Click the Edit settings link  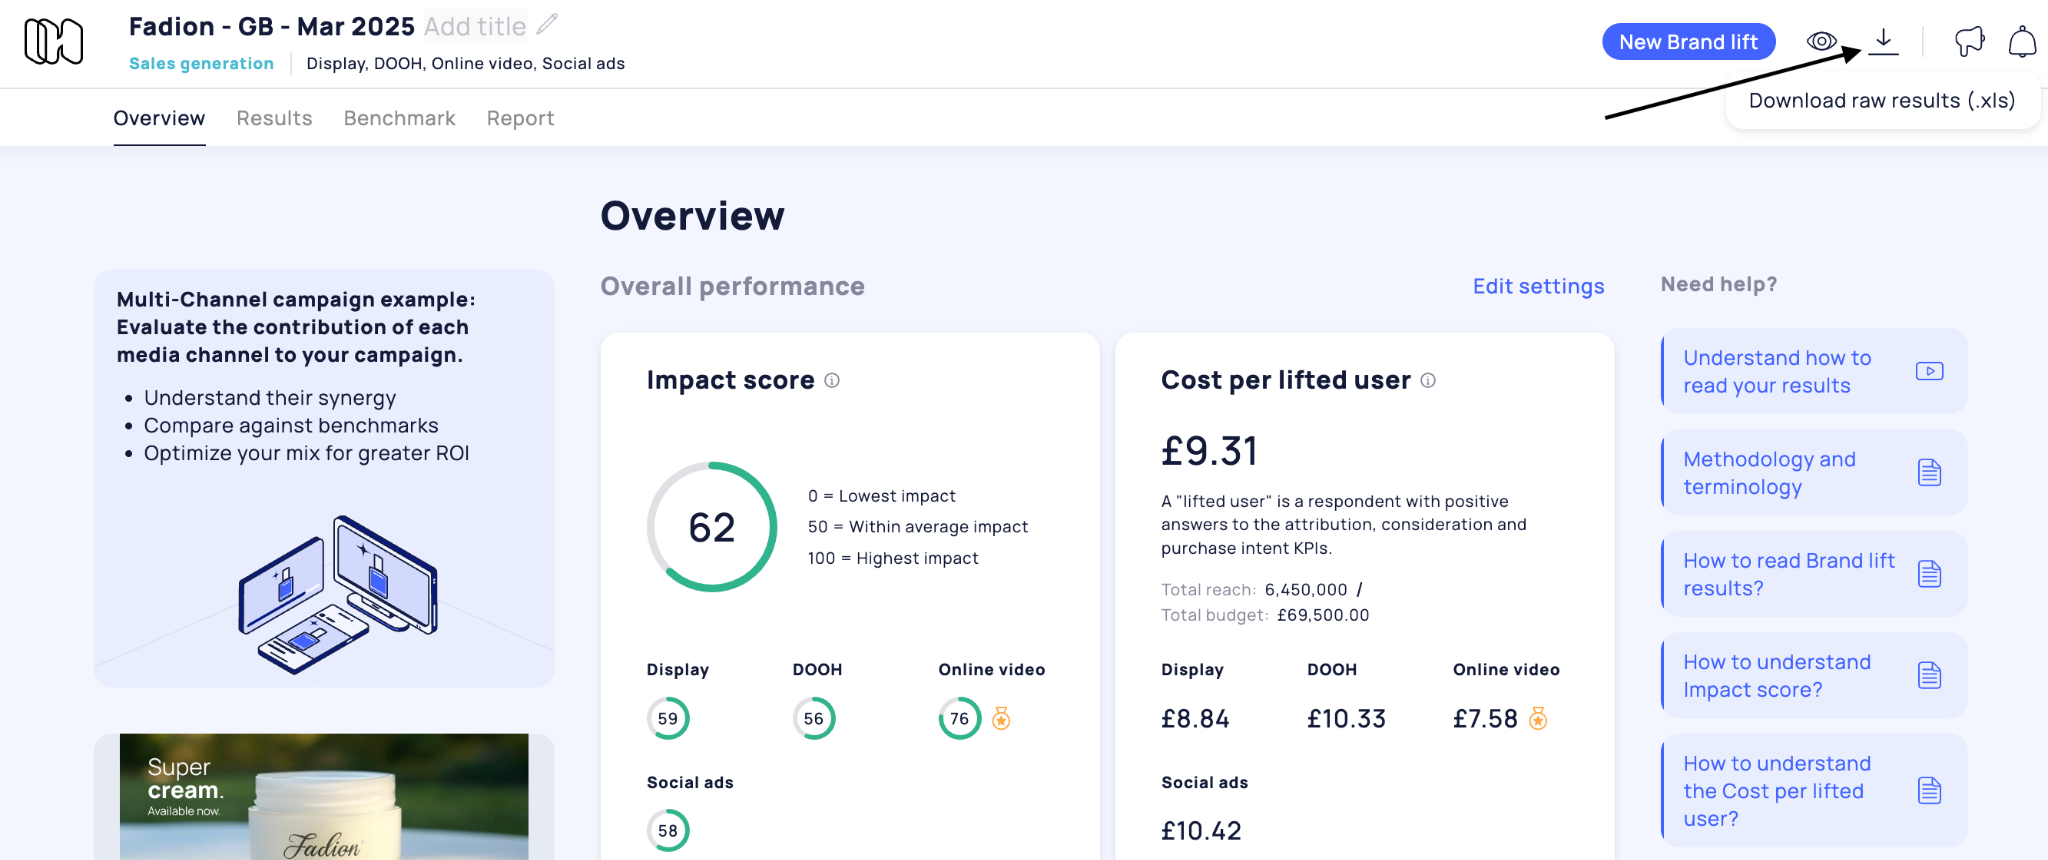click(1538, 286)
